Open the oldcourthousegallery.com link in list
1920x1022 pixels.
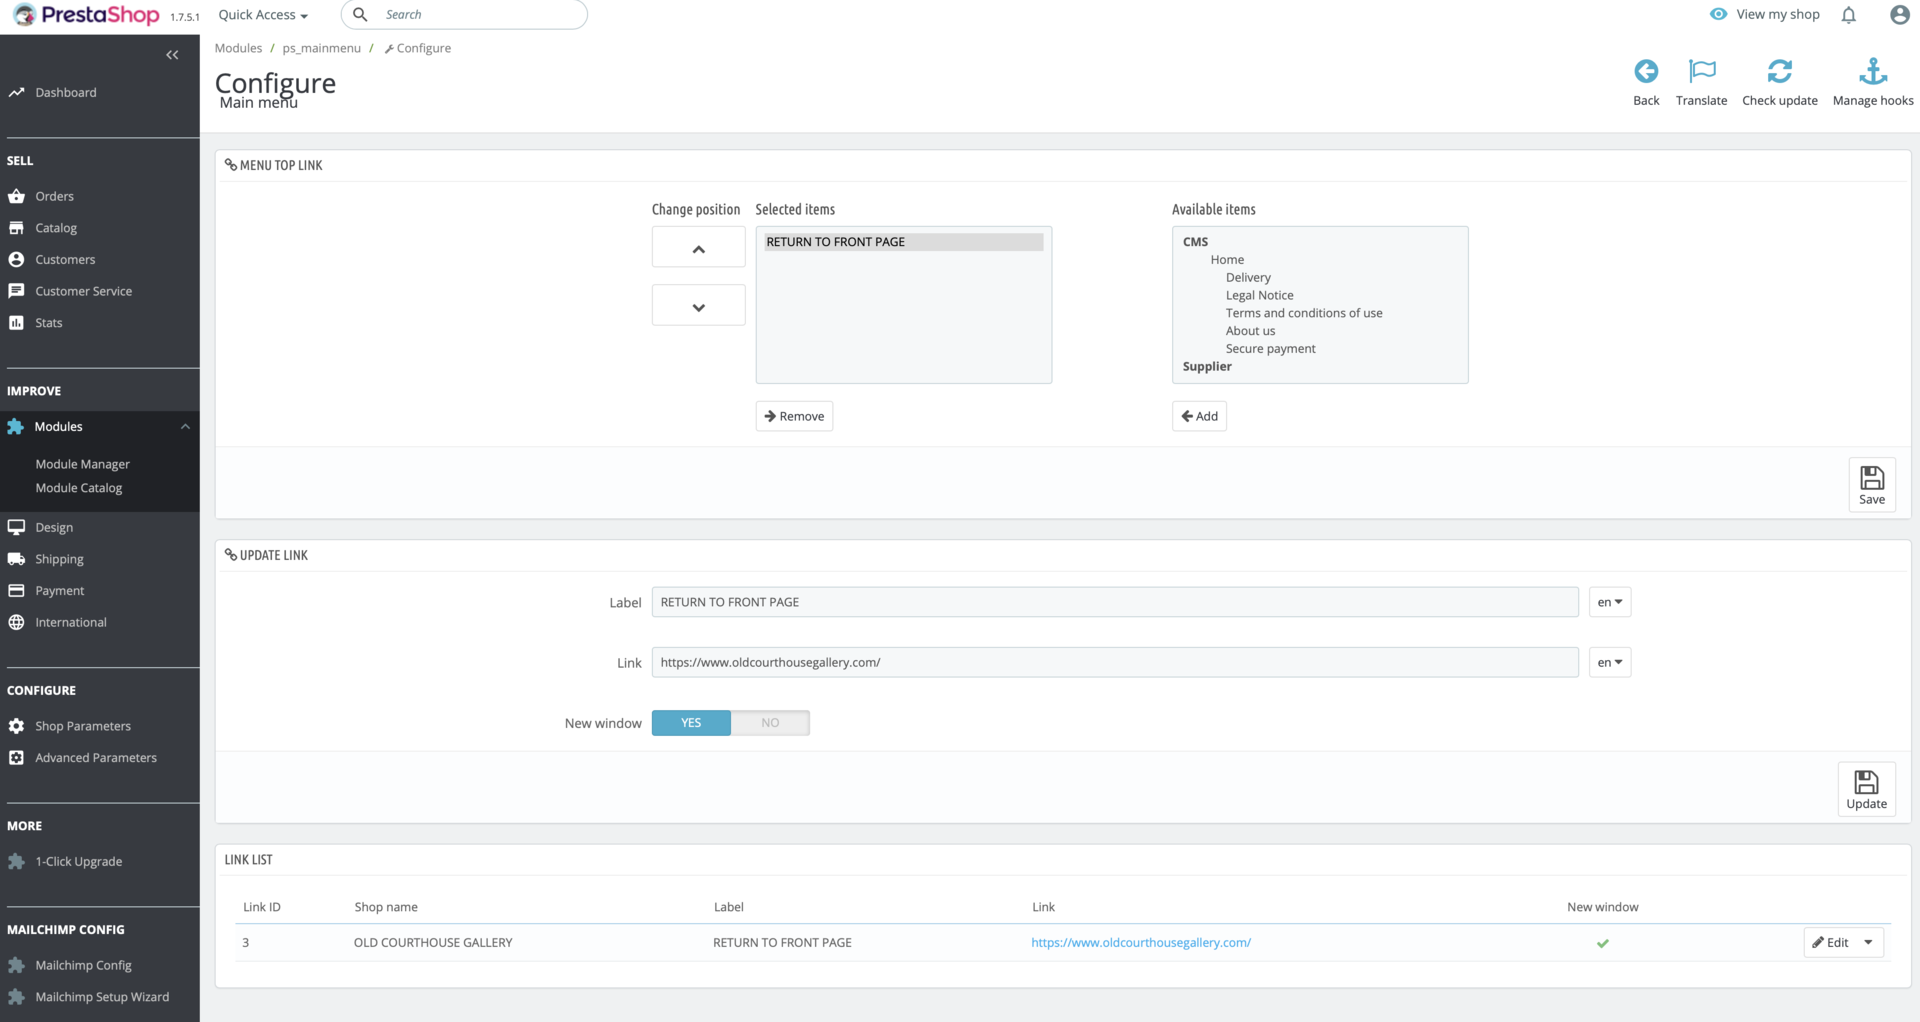pyautogui.click(x=1141, y=942)
